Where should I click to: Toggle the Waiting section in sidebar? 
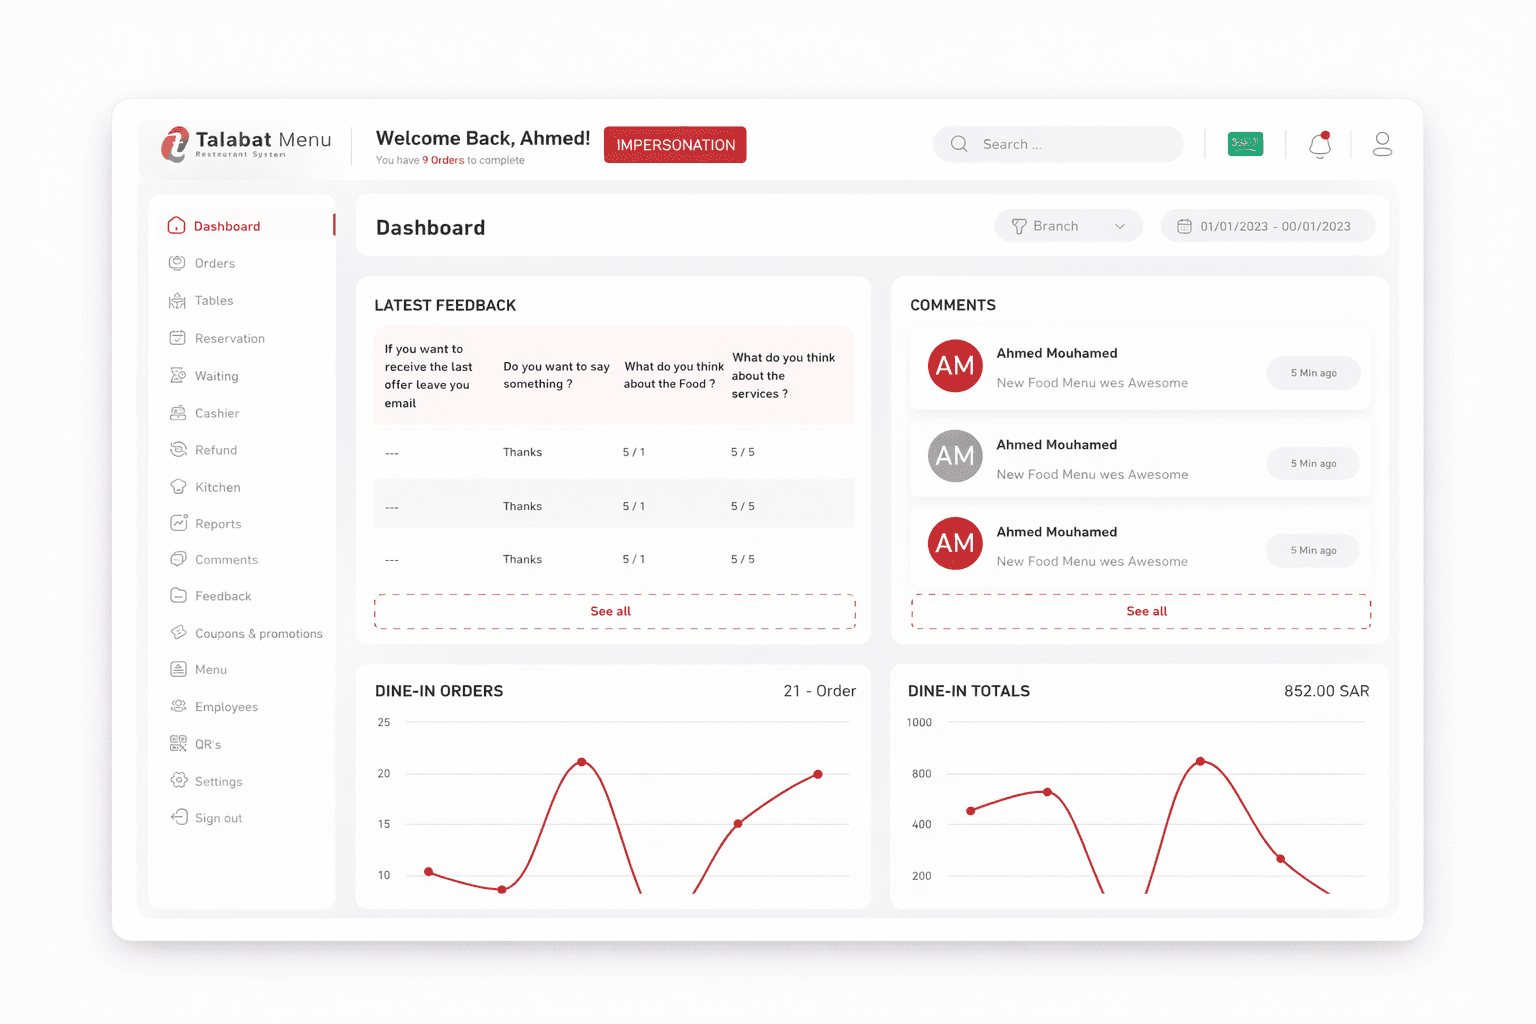[x=215, y=376]
